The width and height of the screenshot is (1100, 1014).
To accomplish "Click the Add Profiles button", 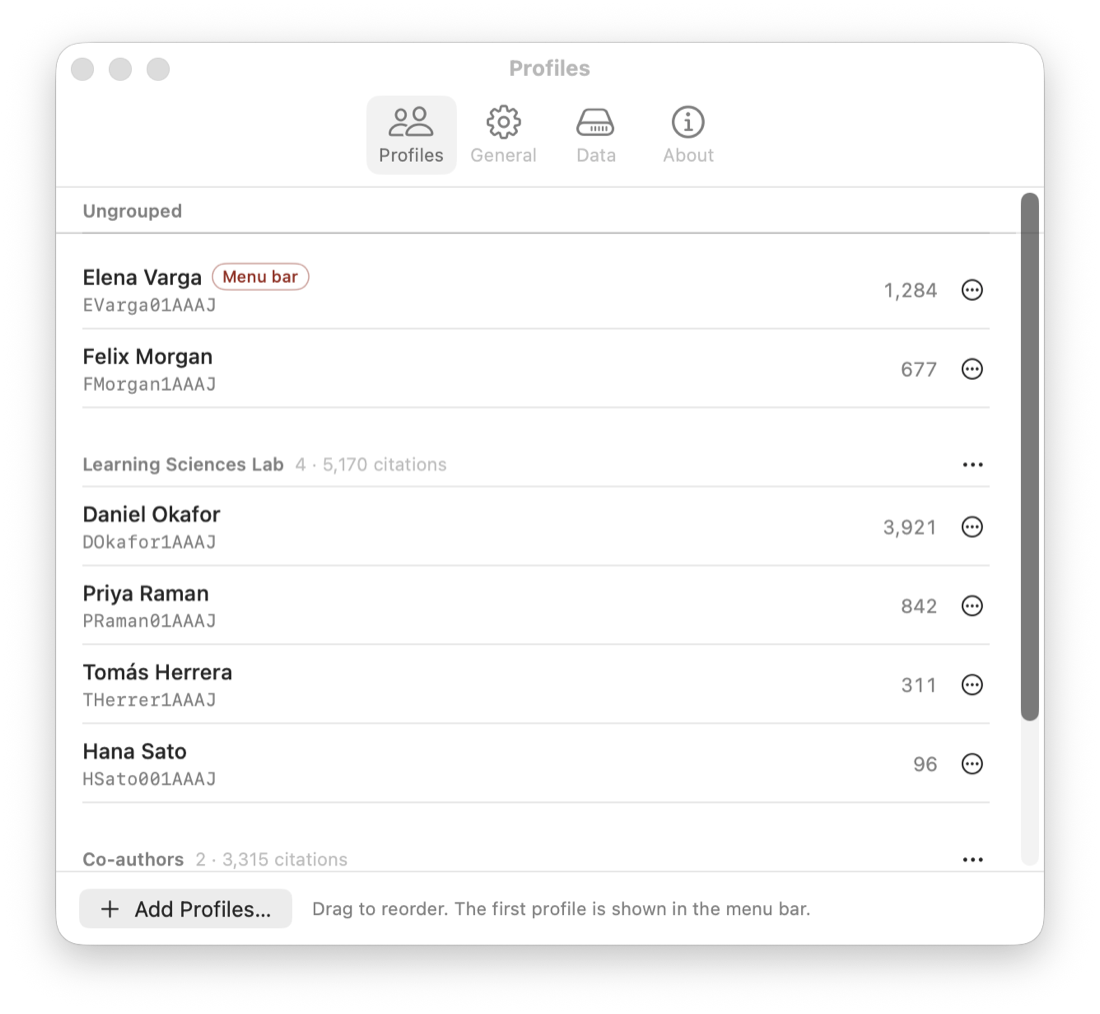I will pos(185,909).
